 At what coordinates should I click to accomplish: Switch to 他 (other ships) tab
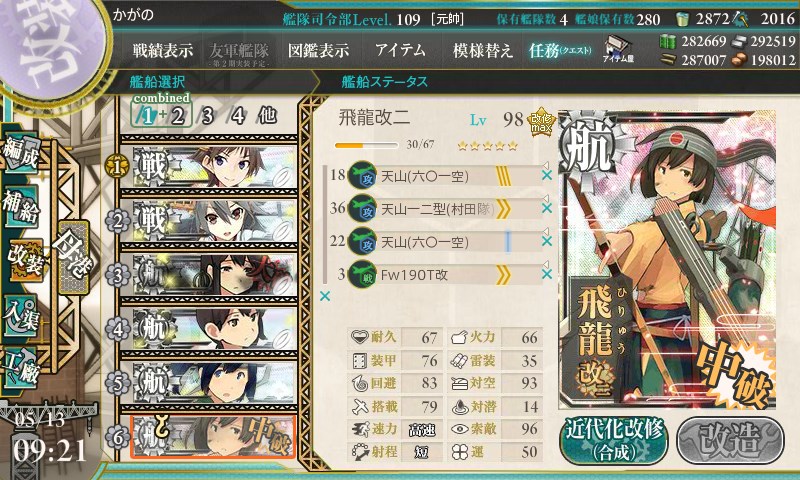pos(267,116)
